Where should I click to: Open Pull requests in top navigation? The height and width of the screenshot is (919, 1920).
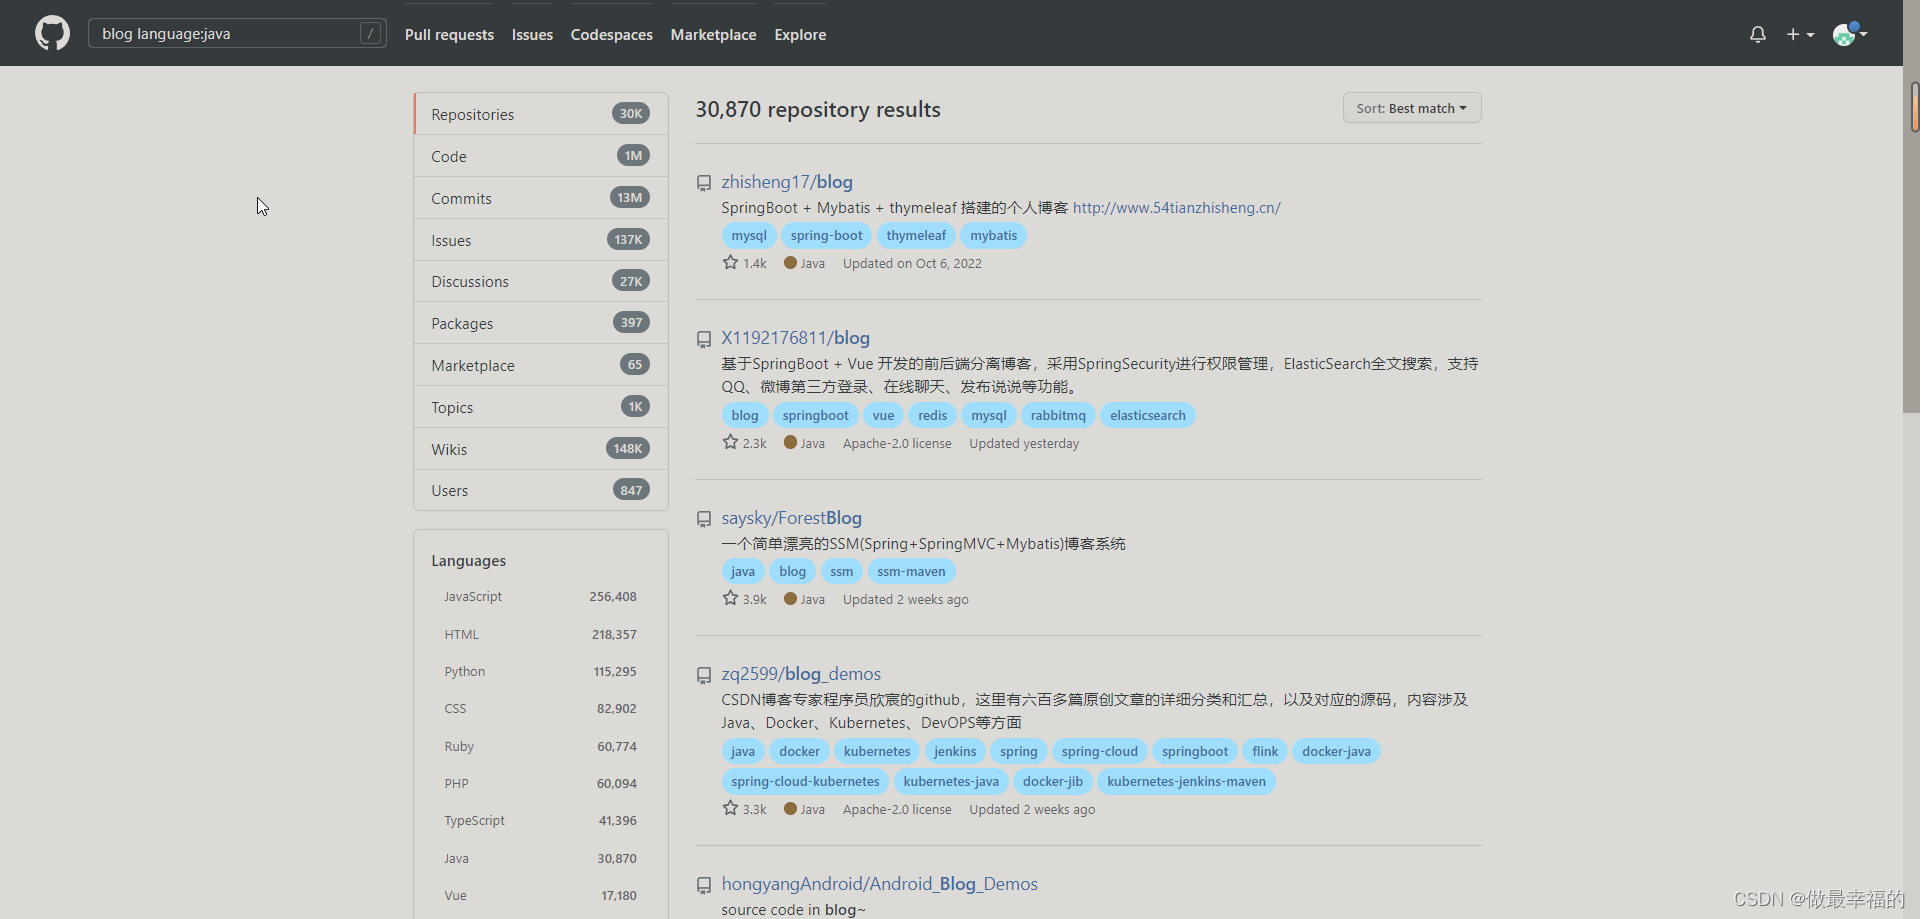tap(449, 34)
